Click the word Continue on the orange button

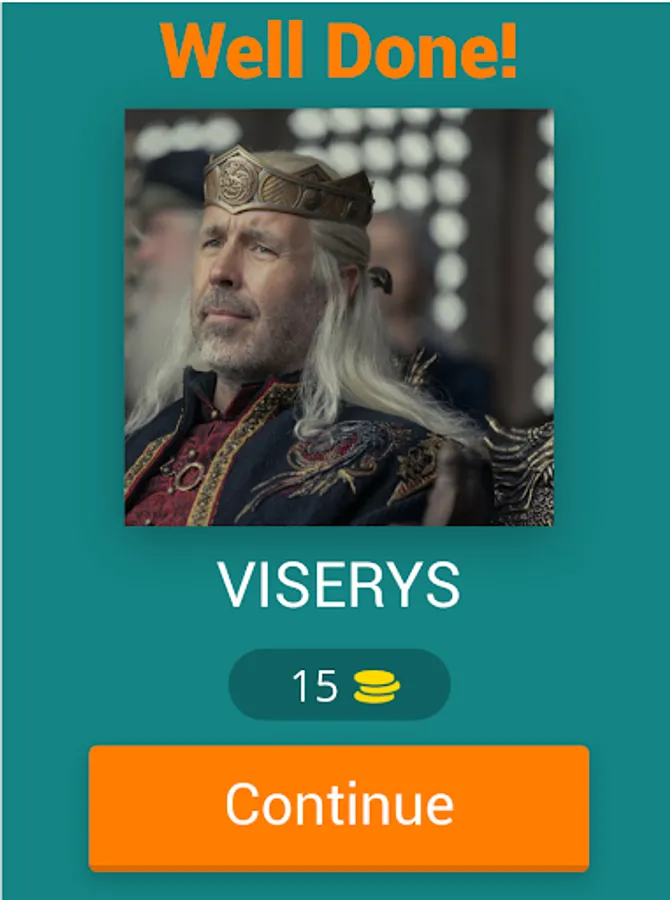(x=339, y=804)
